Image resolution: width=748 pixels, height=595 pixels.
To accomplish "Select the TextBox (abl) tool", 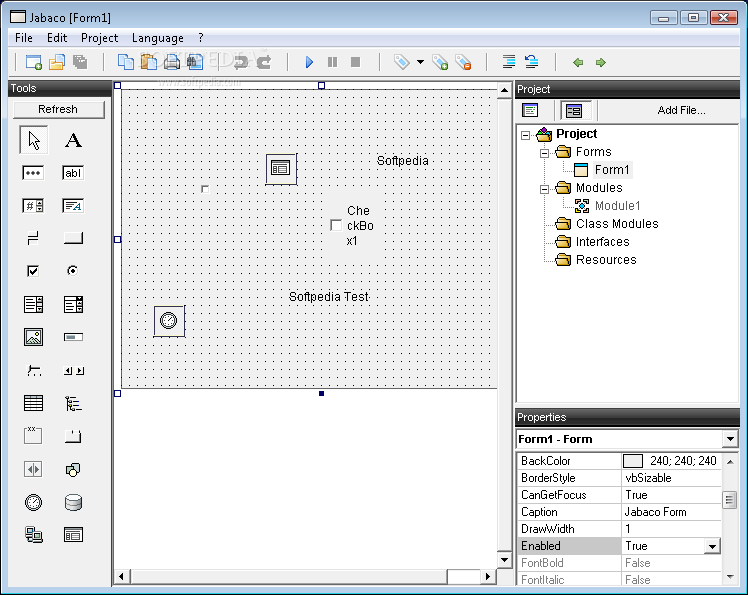I will (73, 173).
